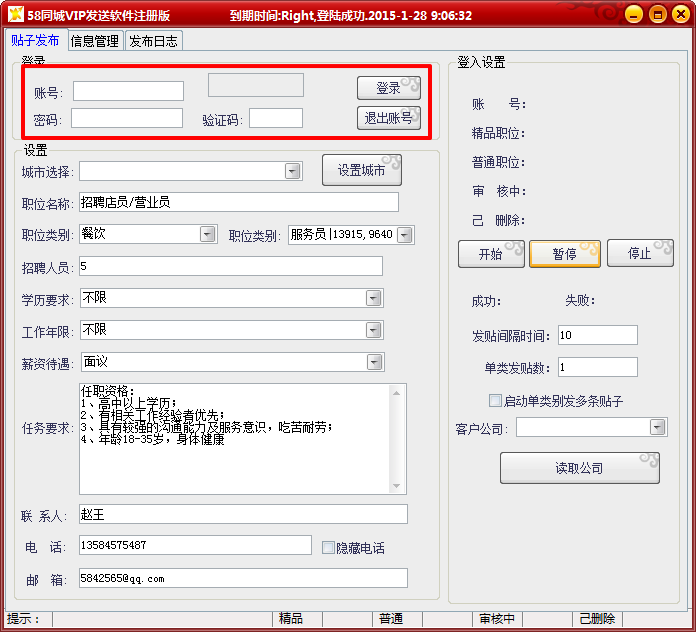Click the 退出账号 button
Screen dimensions: 696x632
point(389,118)
